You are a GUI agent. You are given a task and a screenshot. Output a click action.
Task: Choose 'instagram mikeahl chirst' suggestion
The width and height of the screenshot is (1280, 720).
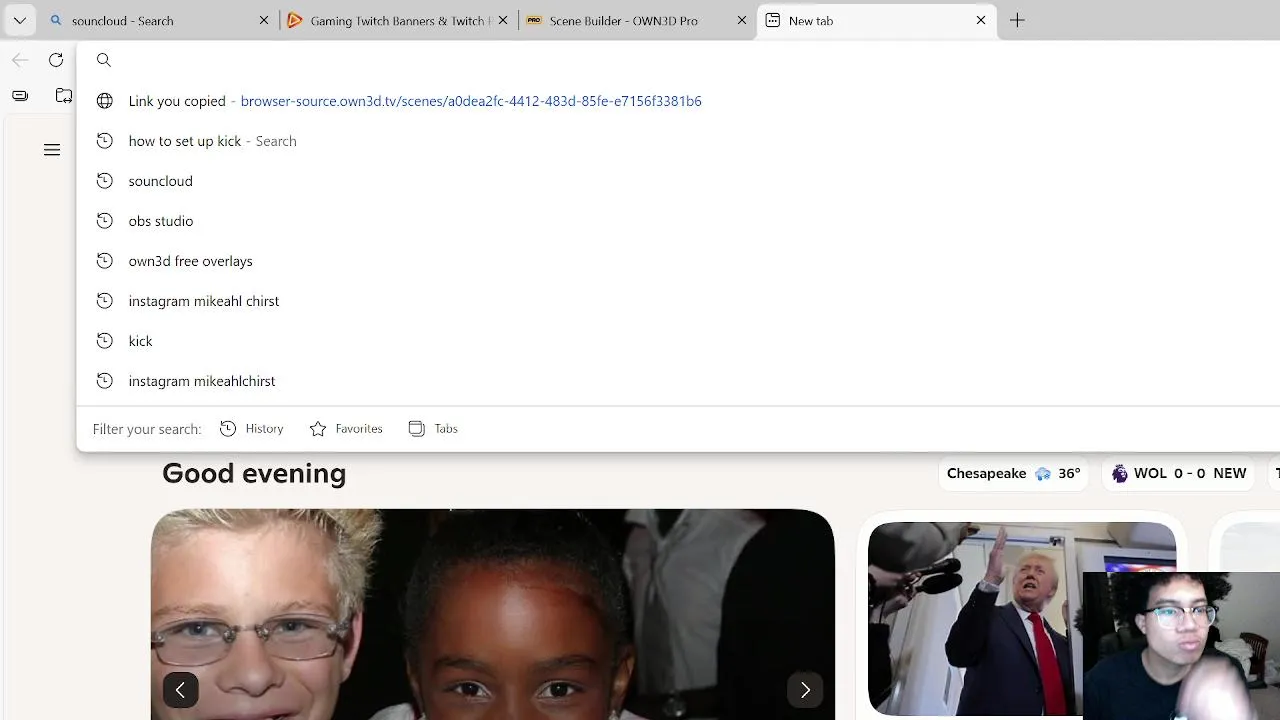680,301
